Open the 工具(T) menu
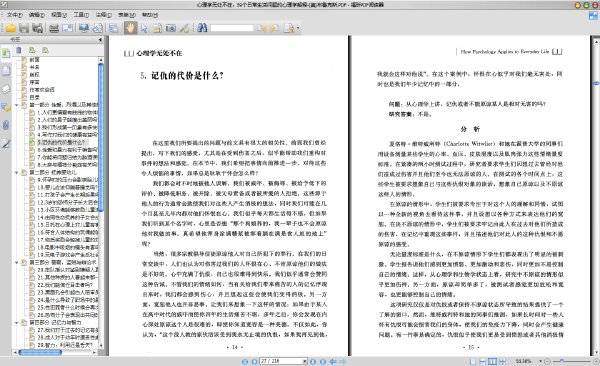This screenshot has width=600, height=366. [81, 15]
